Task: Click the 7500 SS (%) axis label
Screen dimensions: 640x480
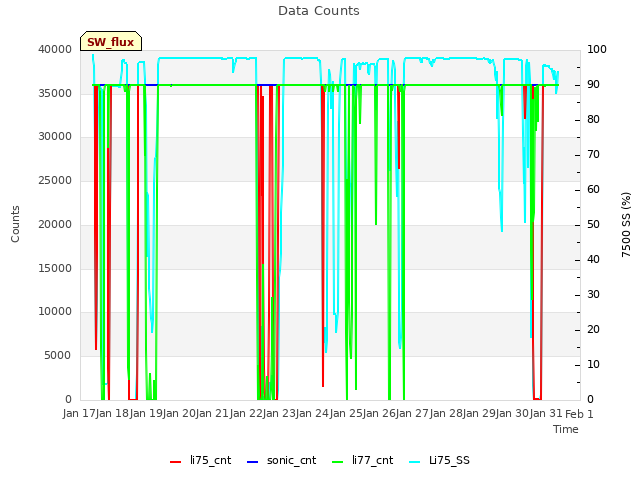Action: 626,224
